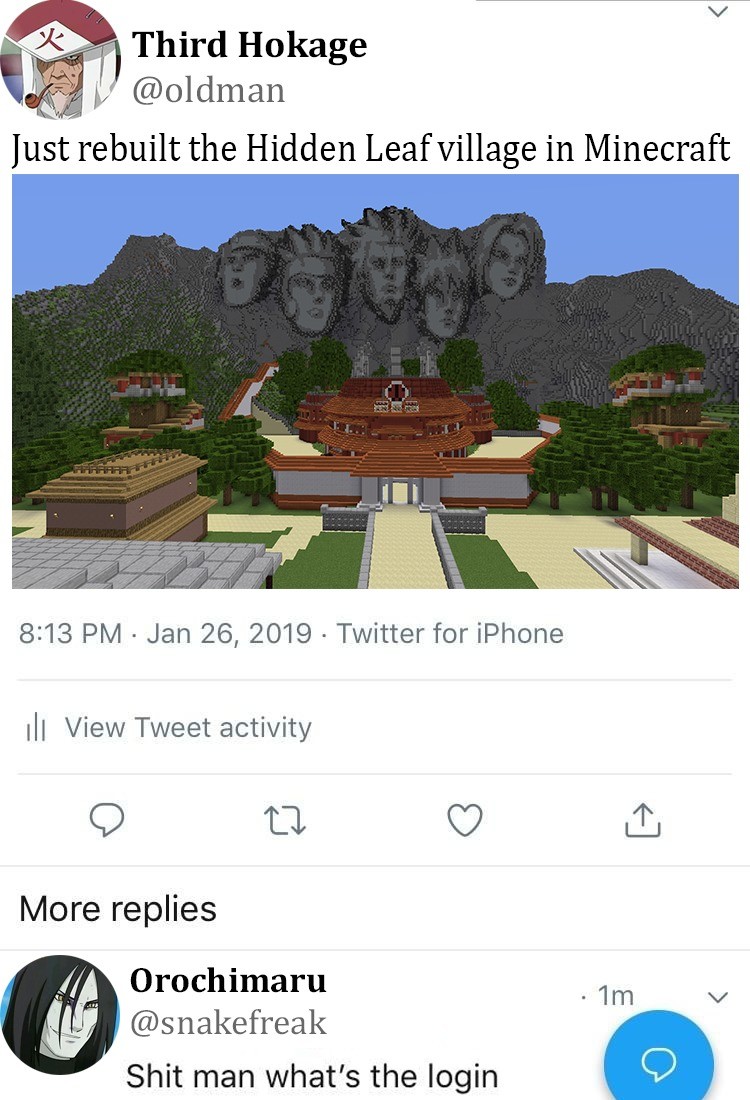Open reply text "Shit man what's the login"
The image size is (750, 1100).
[312, 1075]
